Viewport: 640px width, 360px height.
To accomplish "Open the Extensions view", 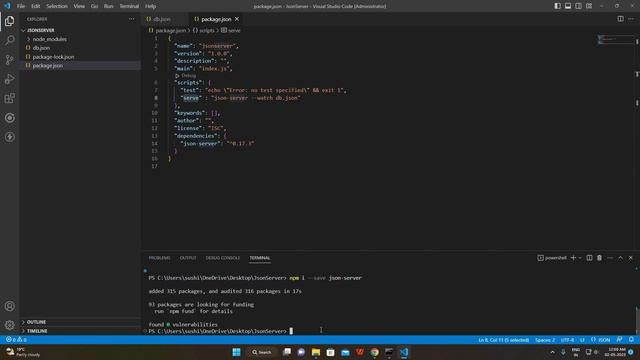I will 9,98.
